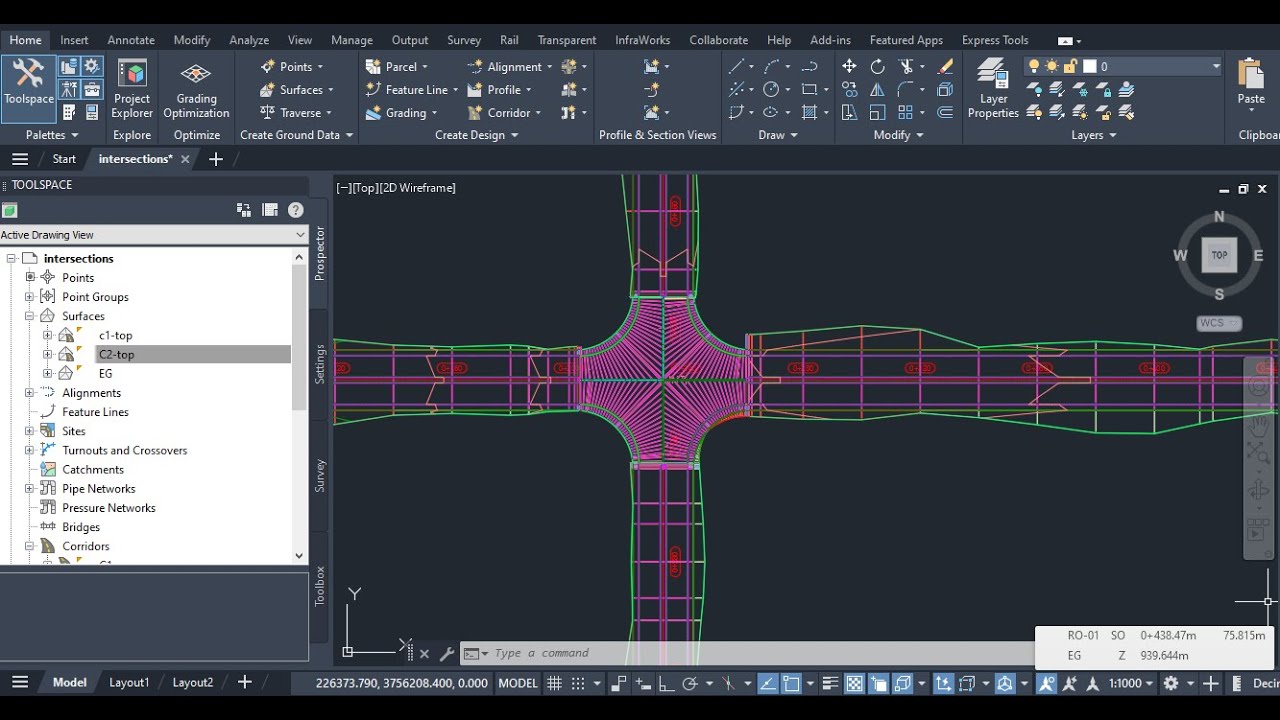Viewport: 1280px width, 720px height.
Task: Toggle layer 0 lock icon in layer dropdown
Action: tap(1070, 66)
